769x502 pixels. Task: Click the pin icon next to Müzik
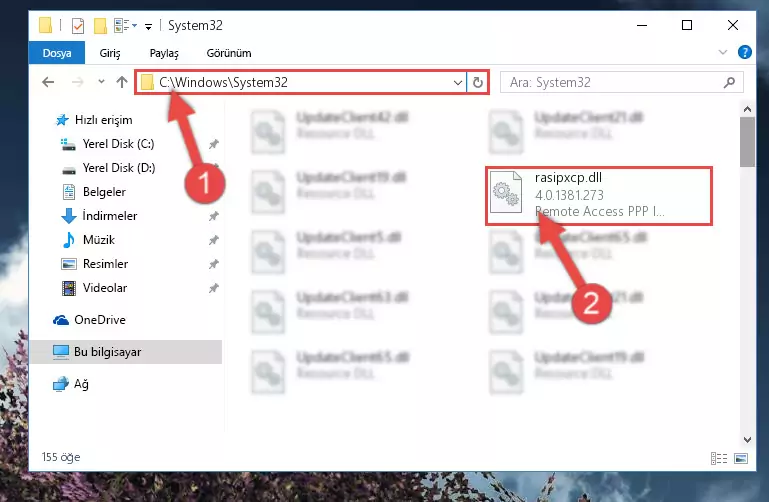pos(213,240)
